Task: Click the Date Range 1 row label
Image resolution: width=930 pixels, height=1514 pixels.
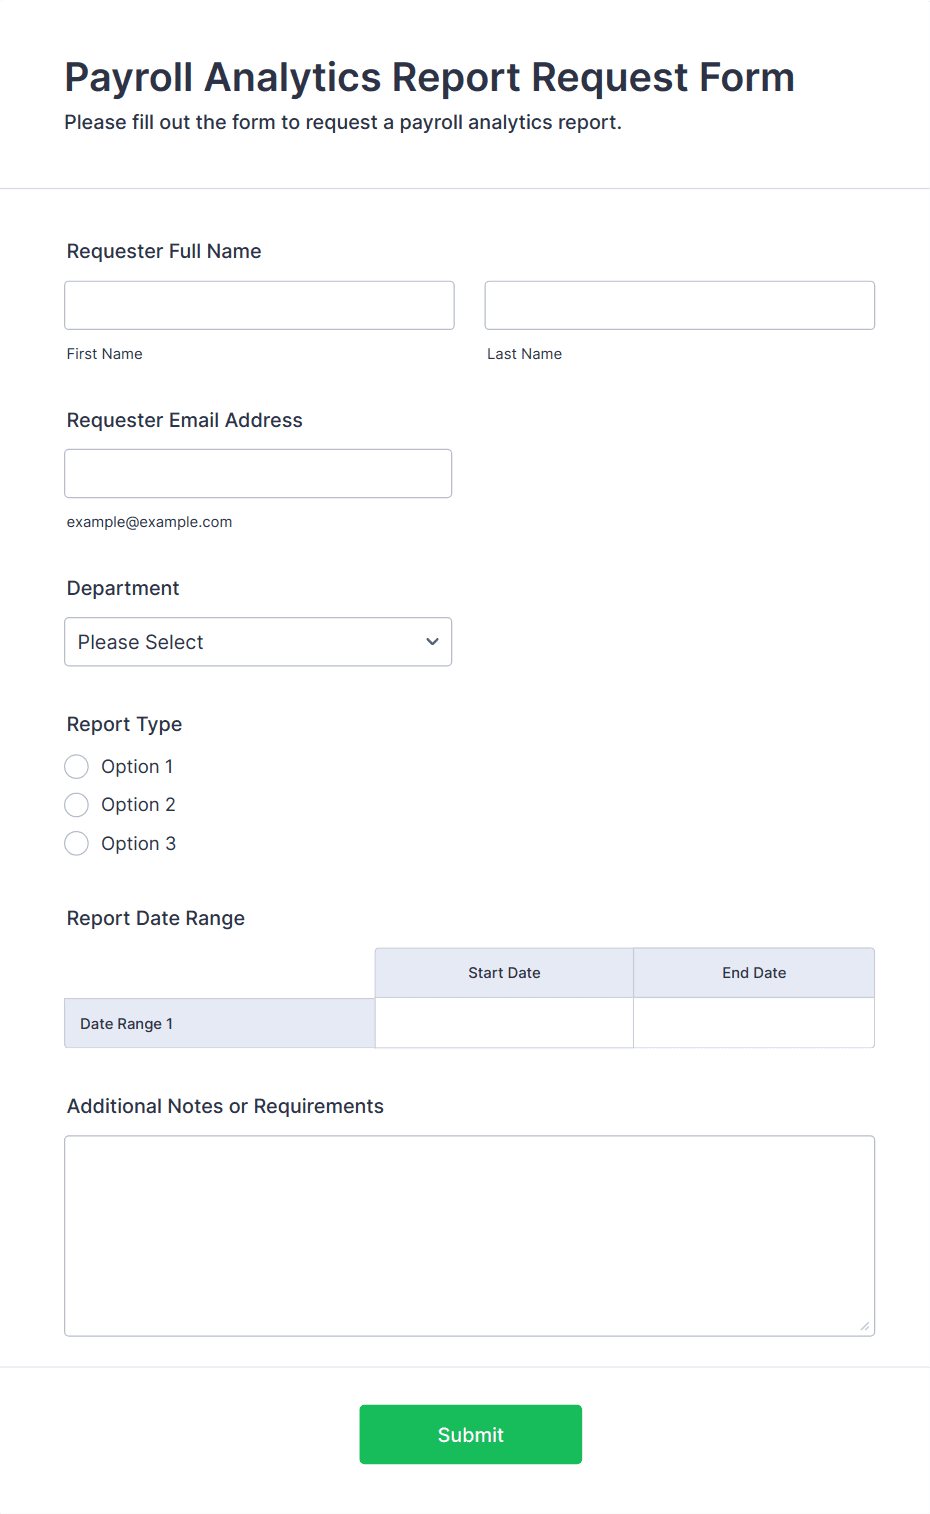Action: (125, 1023)
